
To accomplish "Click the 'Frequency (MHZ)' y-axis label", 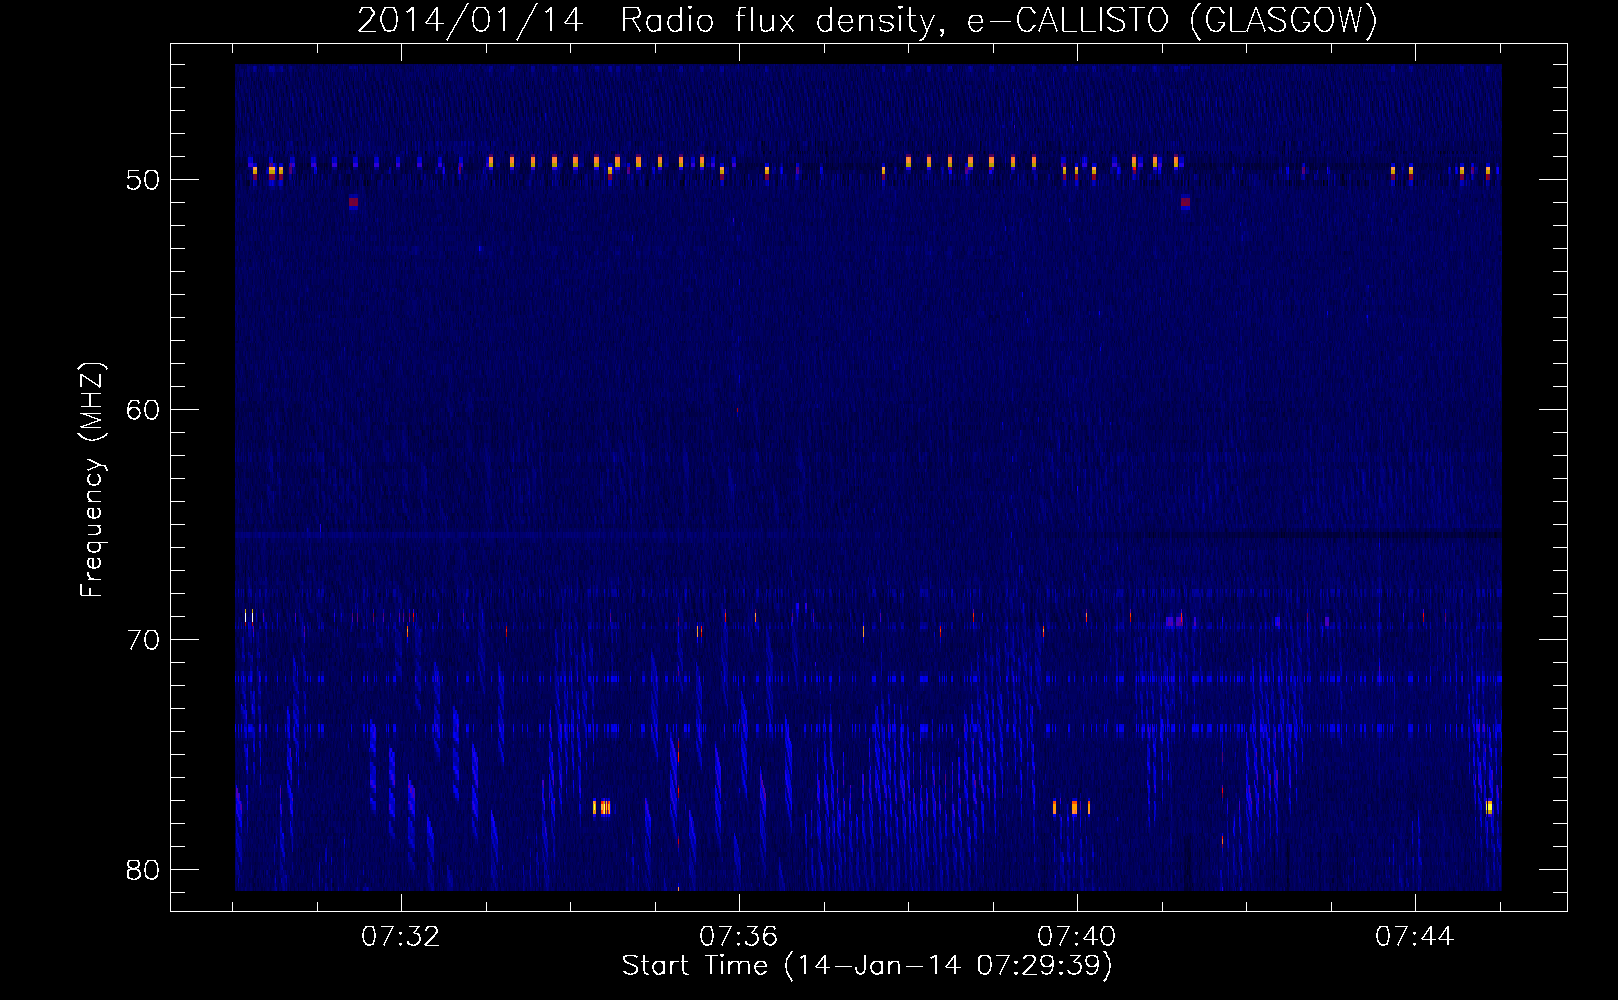I will click(92, 480).
